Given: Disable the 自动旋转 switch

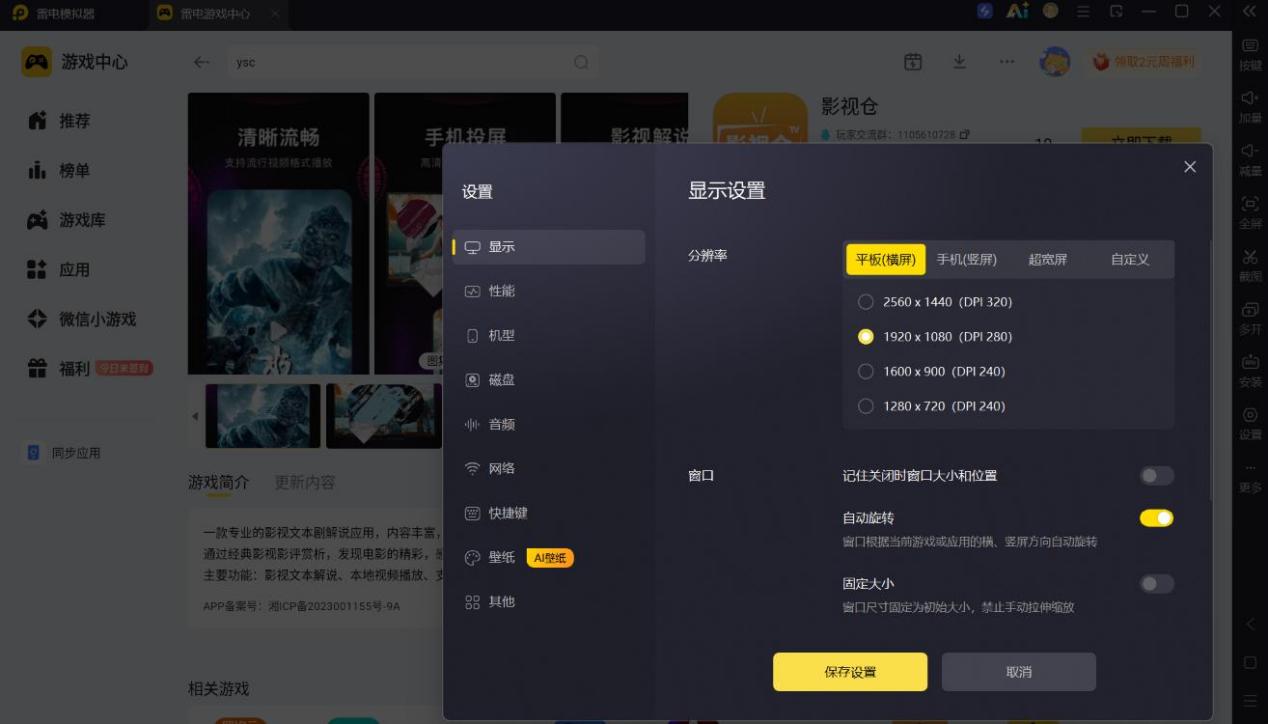Looking at the screenshot, I should pos(1157,518).
